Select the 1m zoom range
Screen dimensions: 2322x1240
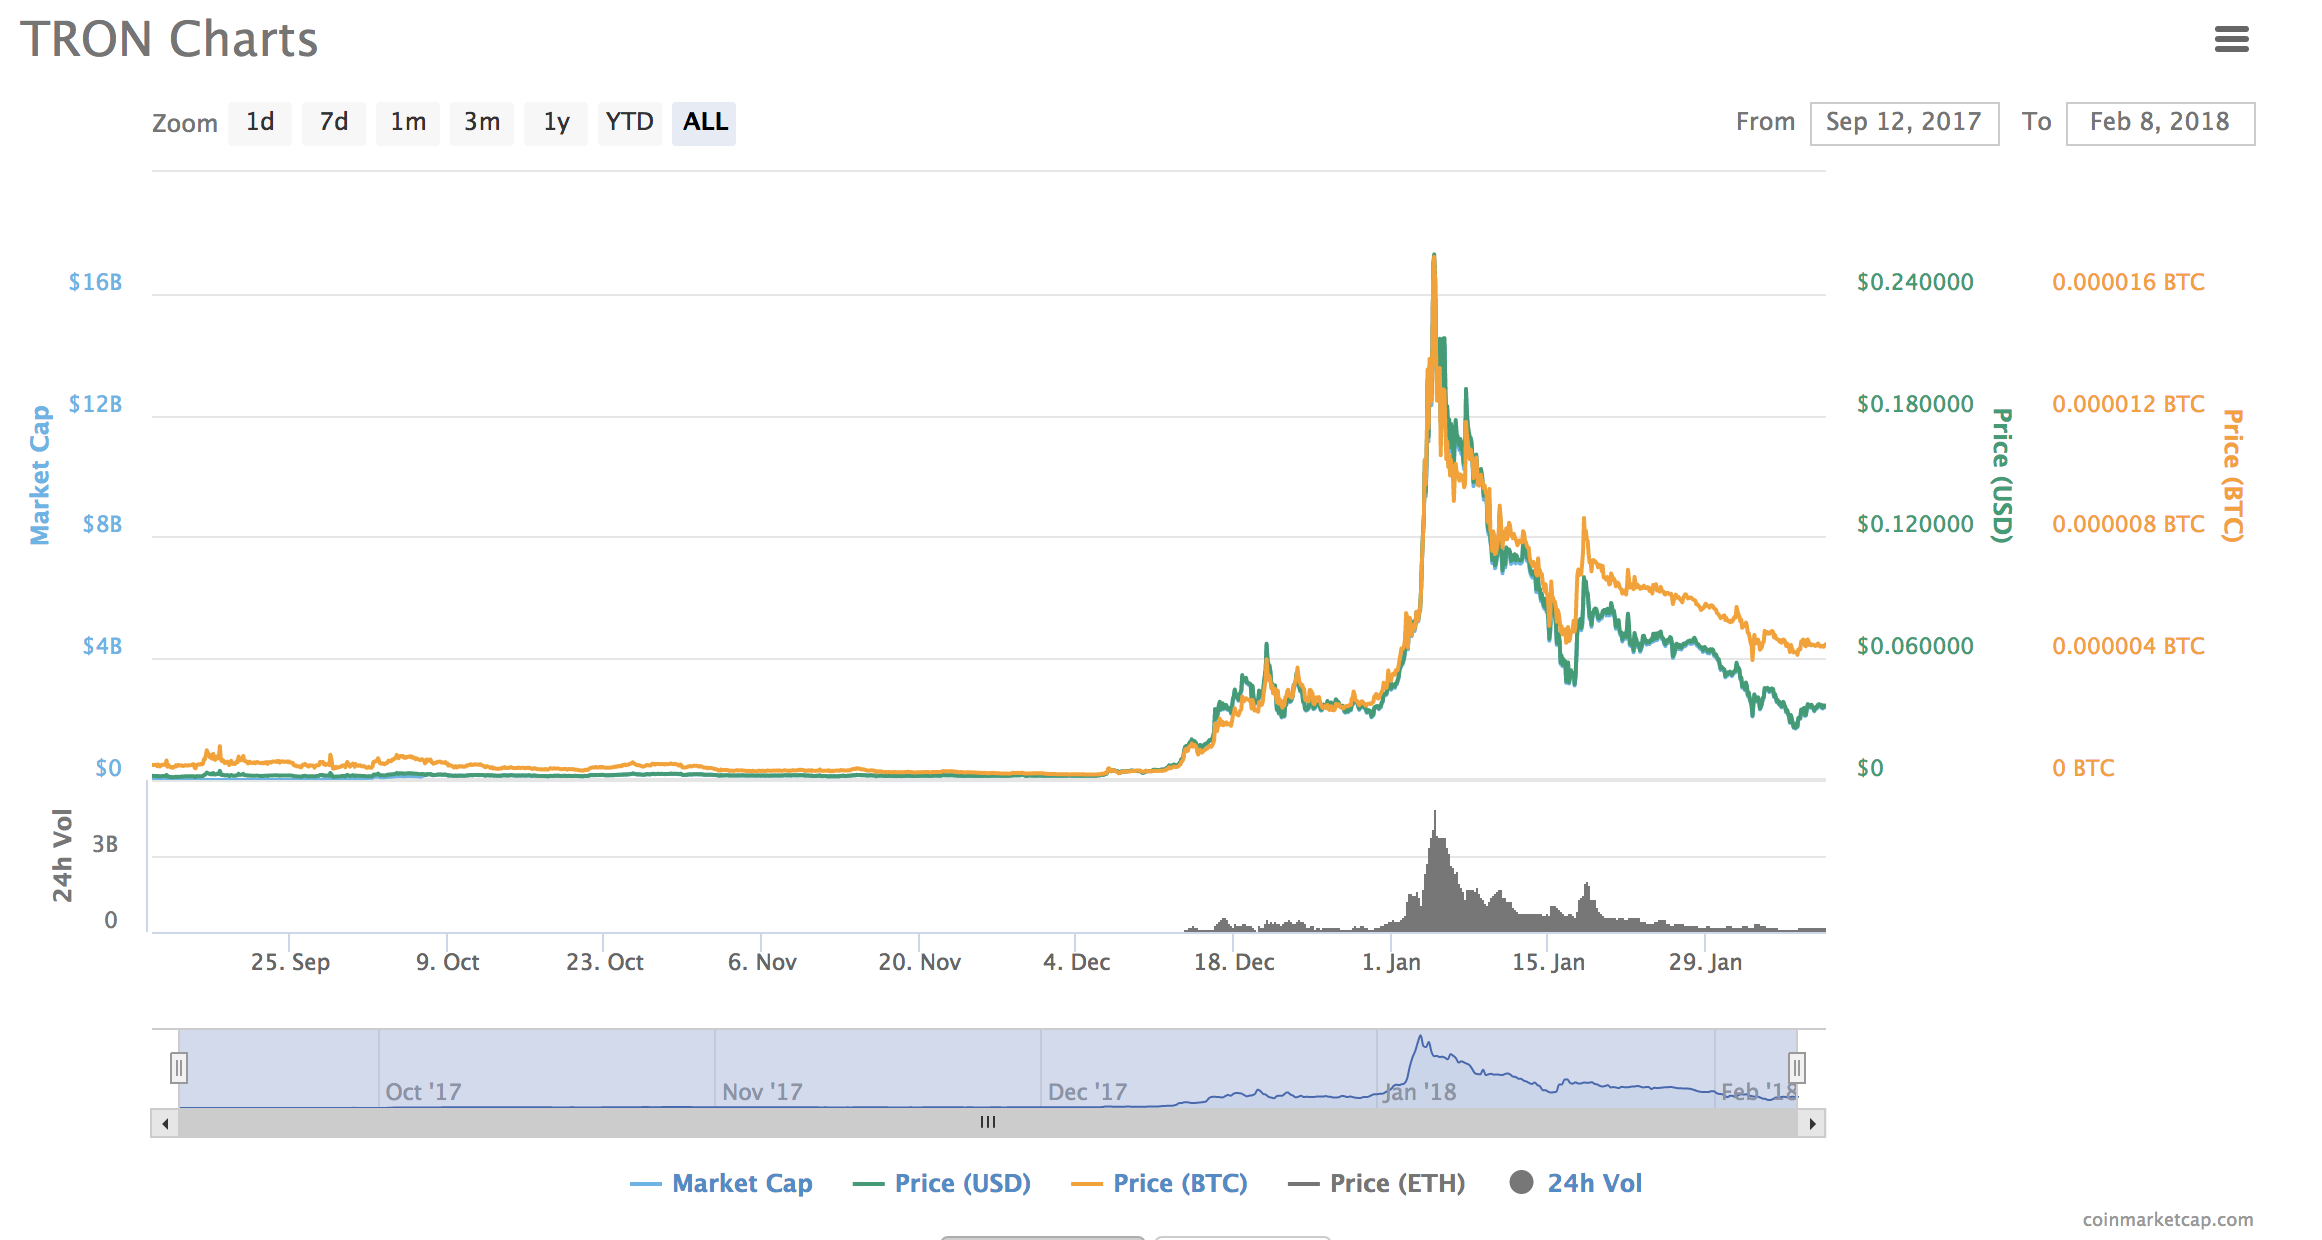(408, 123)
